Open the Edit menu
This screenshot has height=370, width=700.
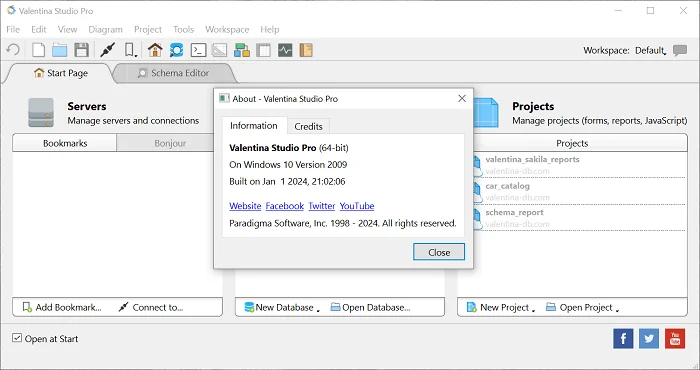point(39,29)
